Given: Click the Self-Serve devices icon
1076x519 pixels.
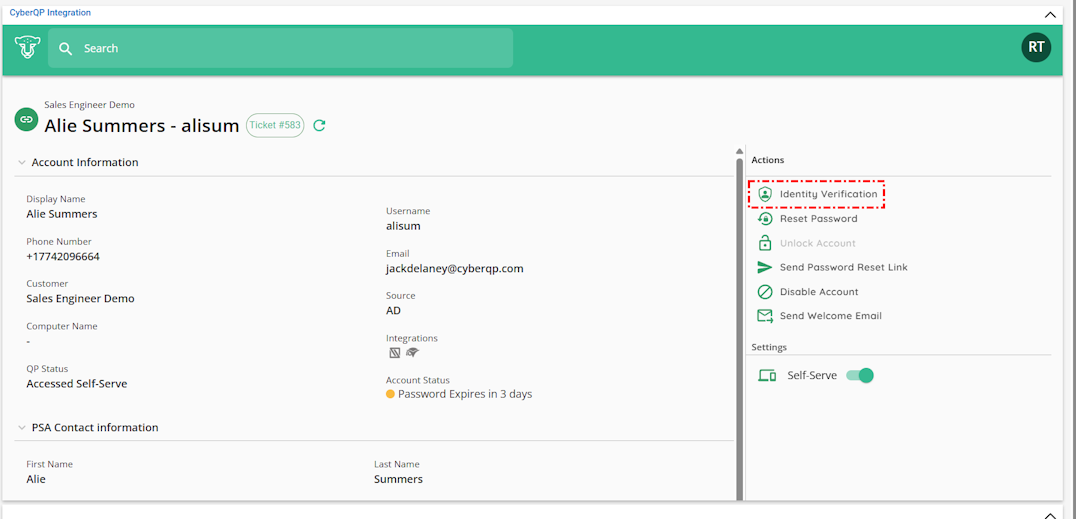Looking at the screenshot, I should (767, 376).
